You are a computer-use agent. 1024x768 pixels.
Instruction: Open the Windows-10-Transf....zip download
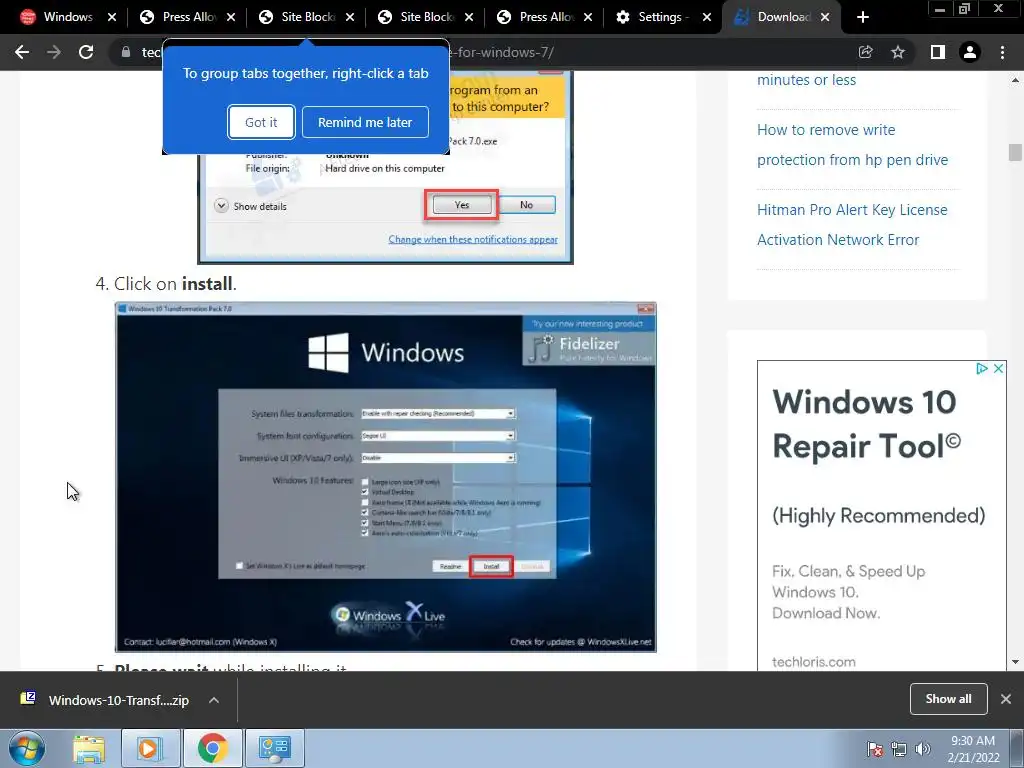click(x=118, y=700)
